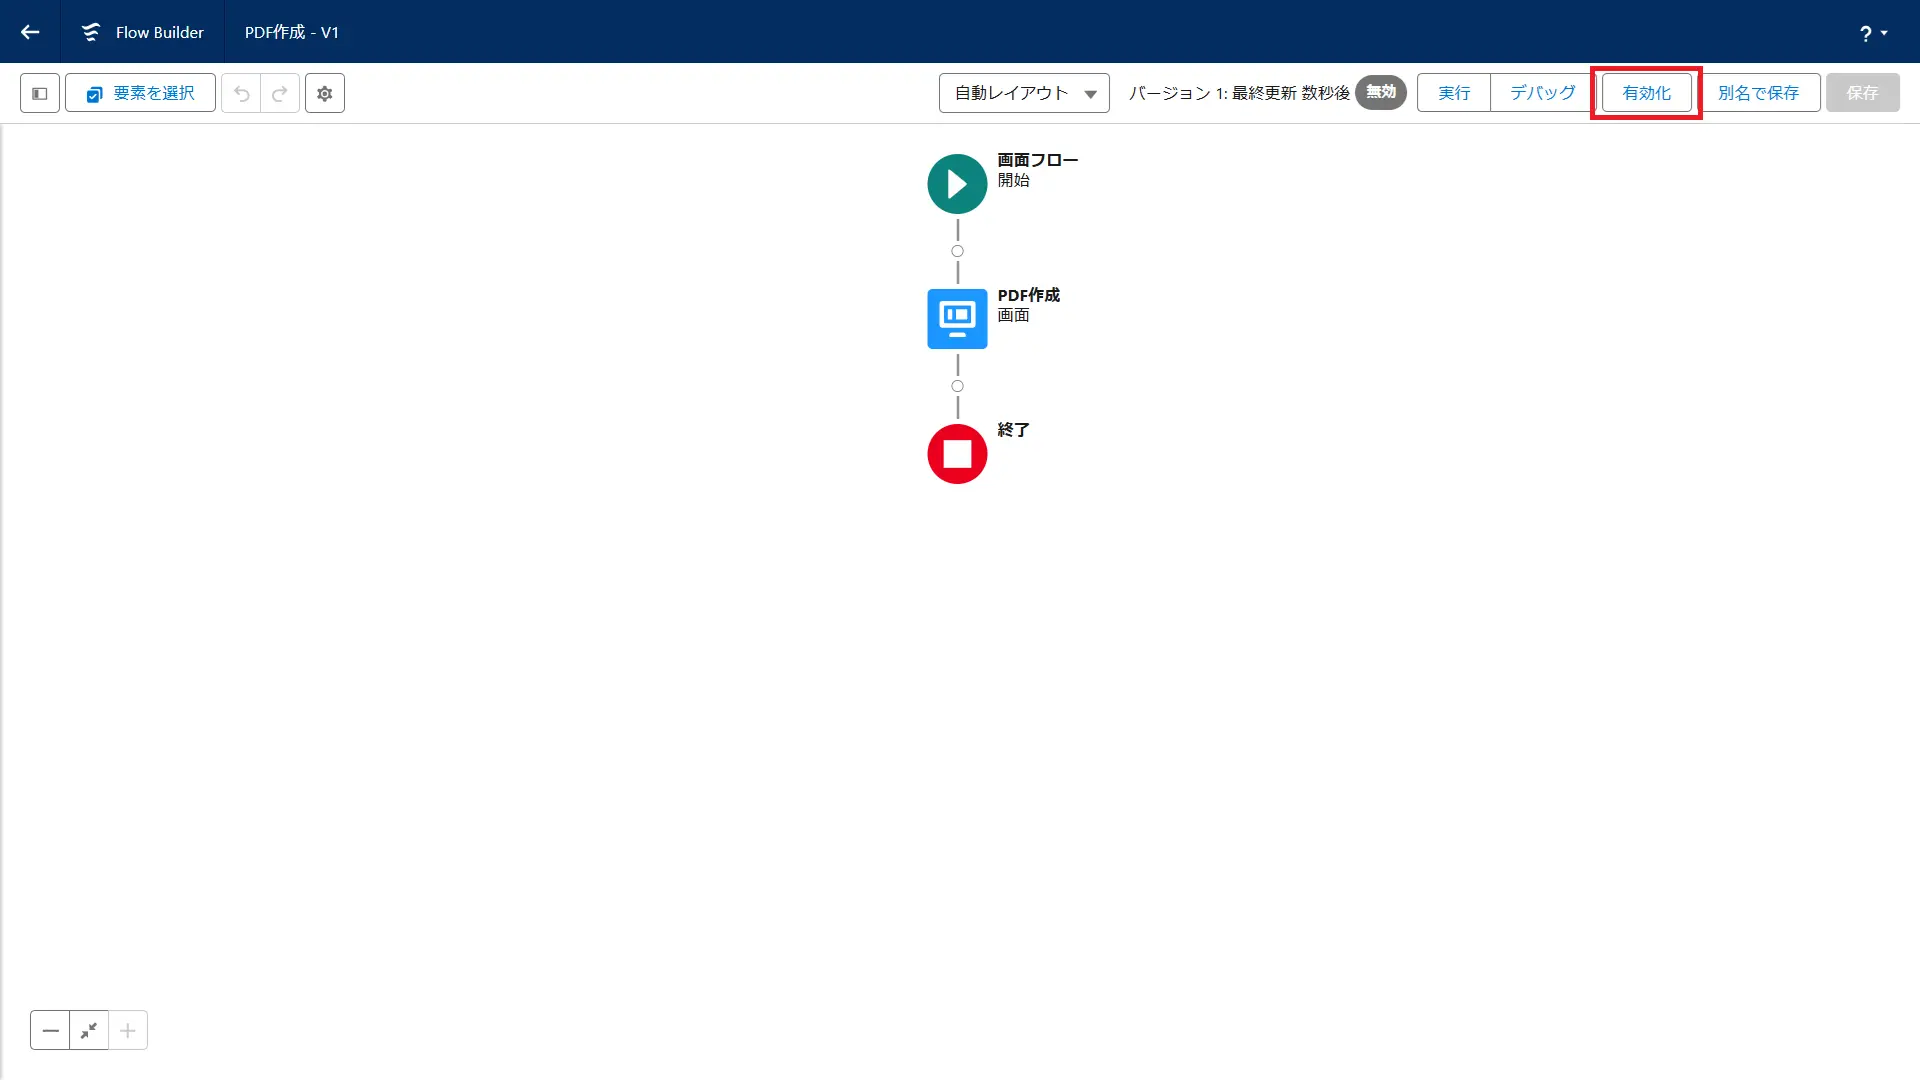The width and height of the screenshot is (1920, 1080).
Task: Click the 要素を選択 button
Action: [x=140, y=93]
